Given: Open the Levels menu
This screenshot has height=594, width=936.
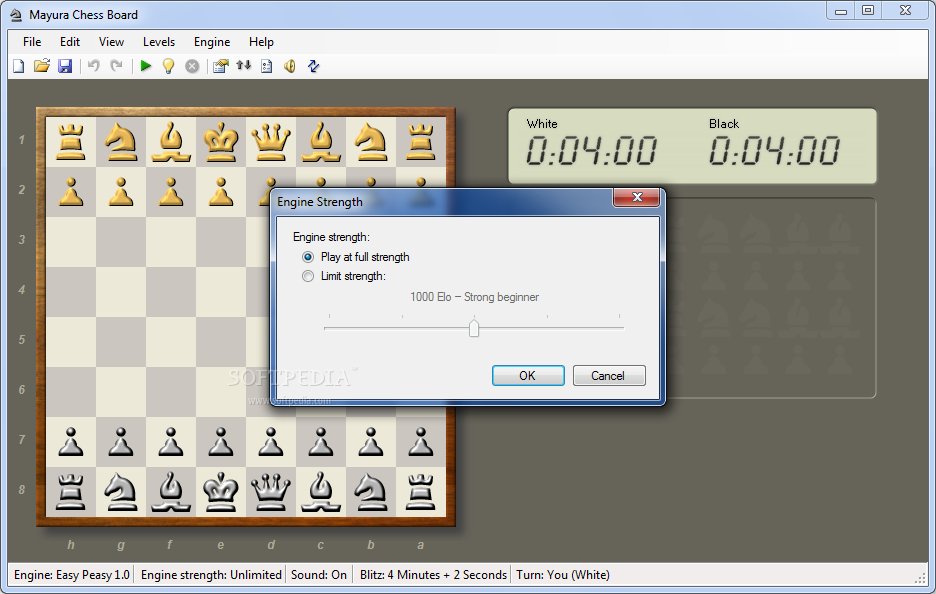Looking at the screenshot, I should click(159, 42).
